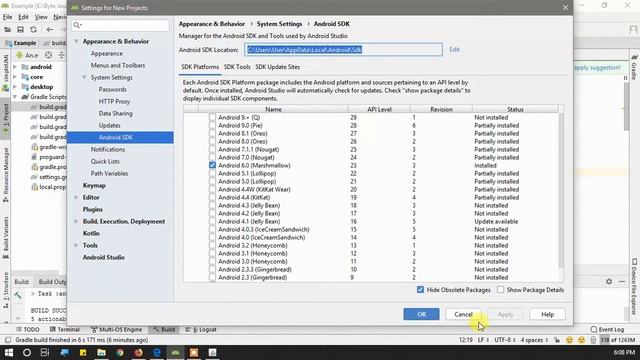The image size is (640, 360).
Task: Open the Plugins settings page
Action: pyautogui.click(x=93, y=209)
